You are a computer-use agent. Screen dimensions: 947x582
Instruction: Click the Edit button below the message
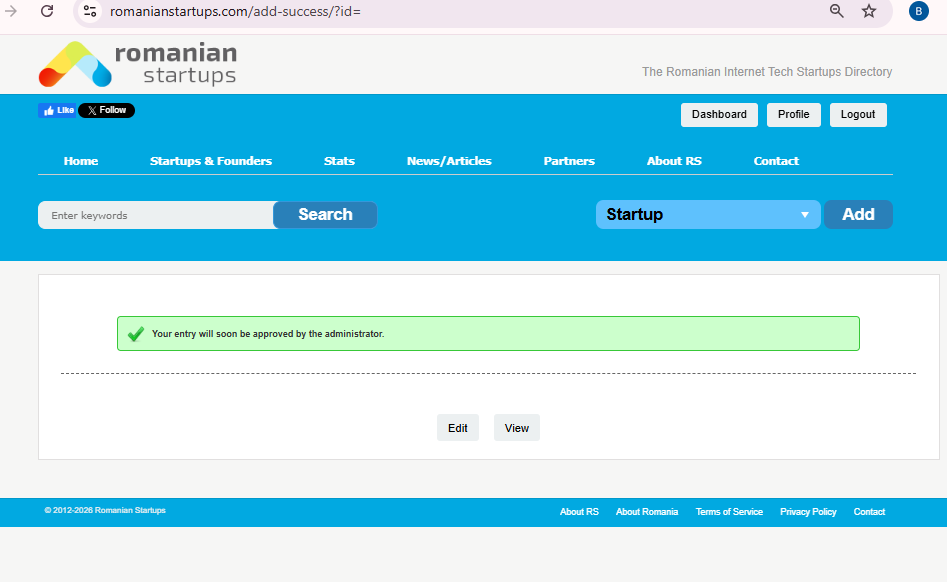(458, 428)
